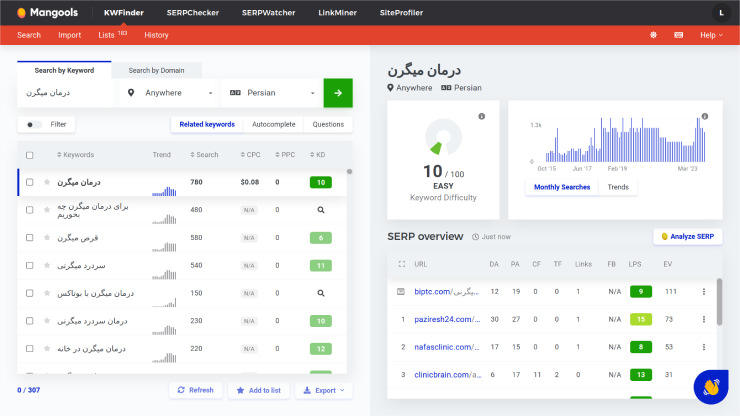Star the keyword قرص میگرن
740x416 pixels.
(47, 238)
